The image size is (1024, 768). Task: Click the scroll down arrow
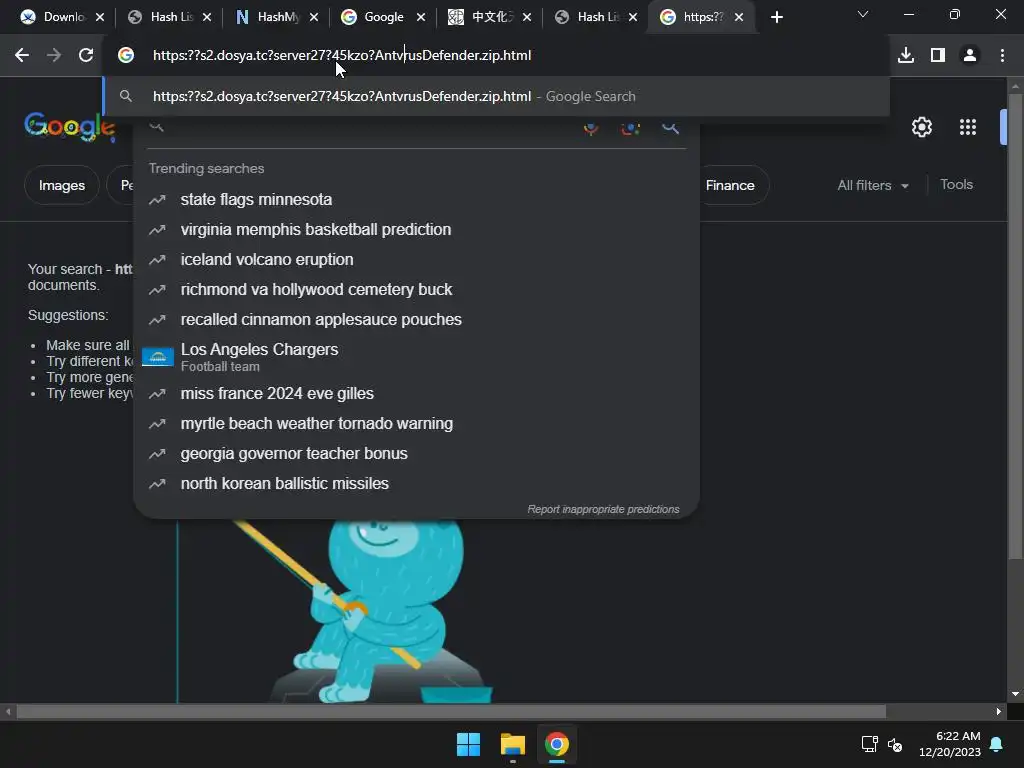pyautogui.click(x=1016, y=694)
